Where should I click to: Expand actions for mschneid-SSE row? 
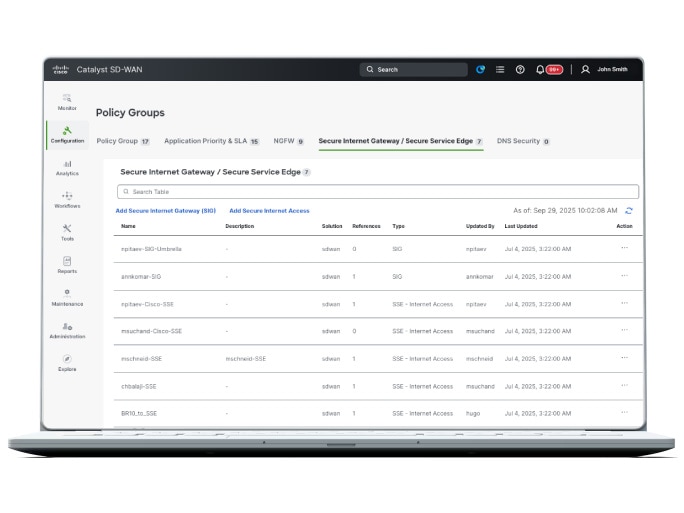pos(624,358)
